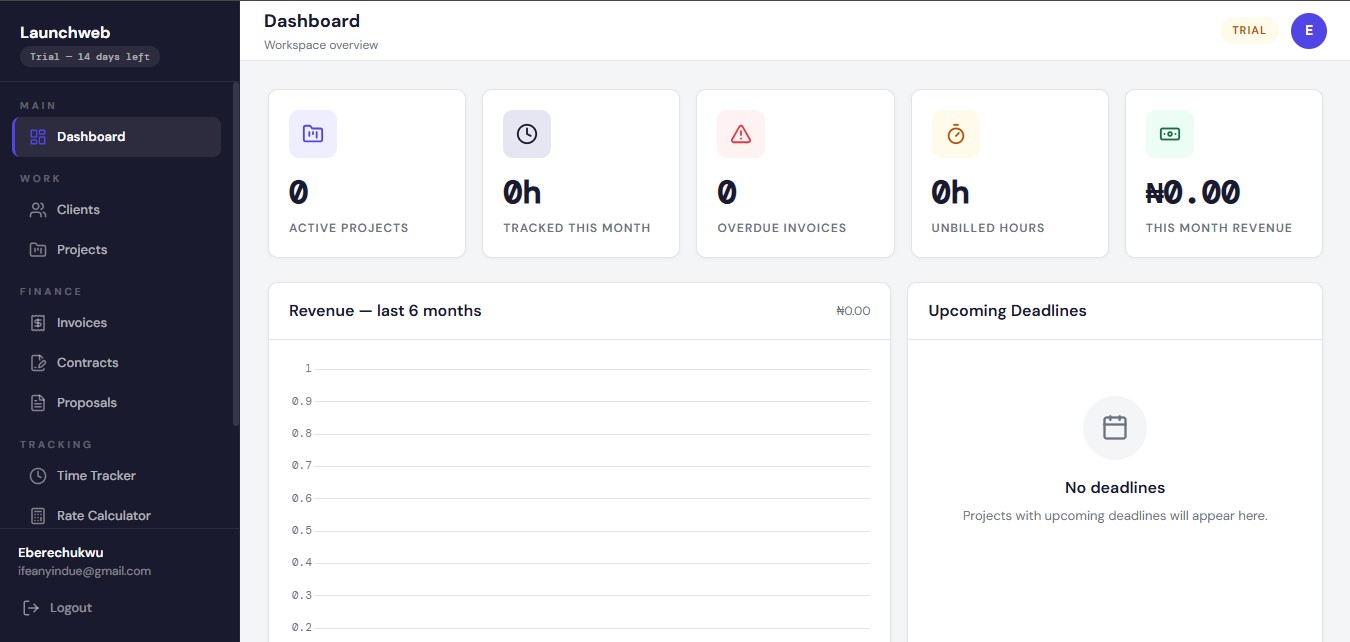Click the Active Projects folder-chart icon
Image resolution: width=1350 pixels, height=642 pixels.
point(313,134)
